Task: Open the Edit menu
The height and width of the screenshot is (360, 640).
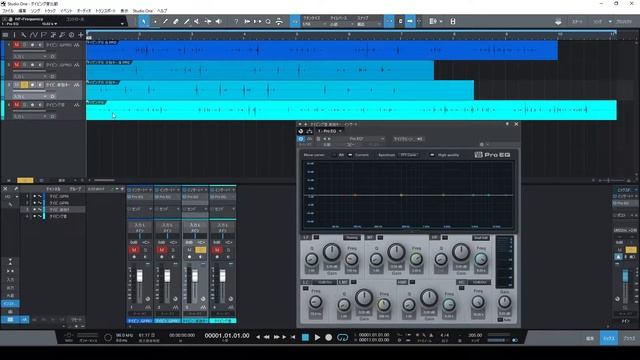Action: click(22, 11)
